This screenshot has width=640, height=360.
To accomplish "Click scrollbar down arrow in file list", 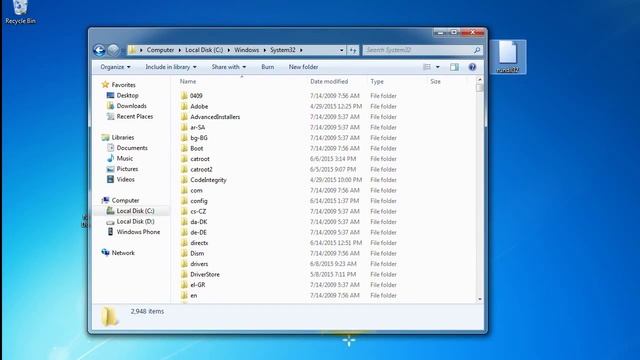I will [480, 299].
